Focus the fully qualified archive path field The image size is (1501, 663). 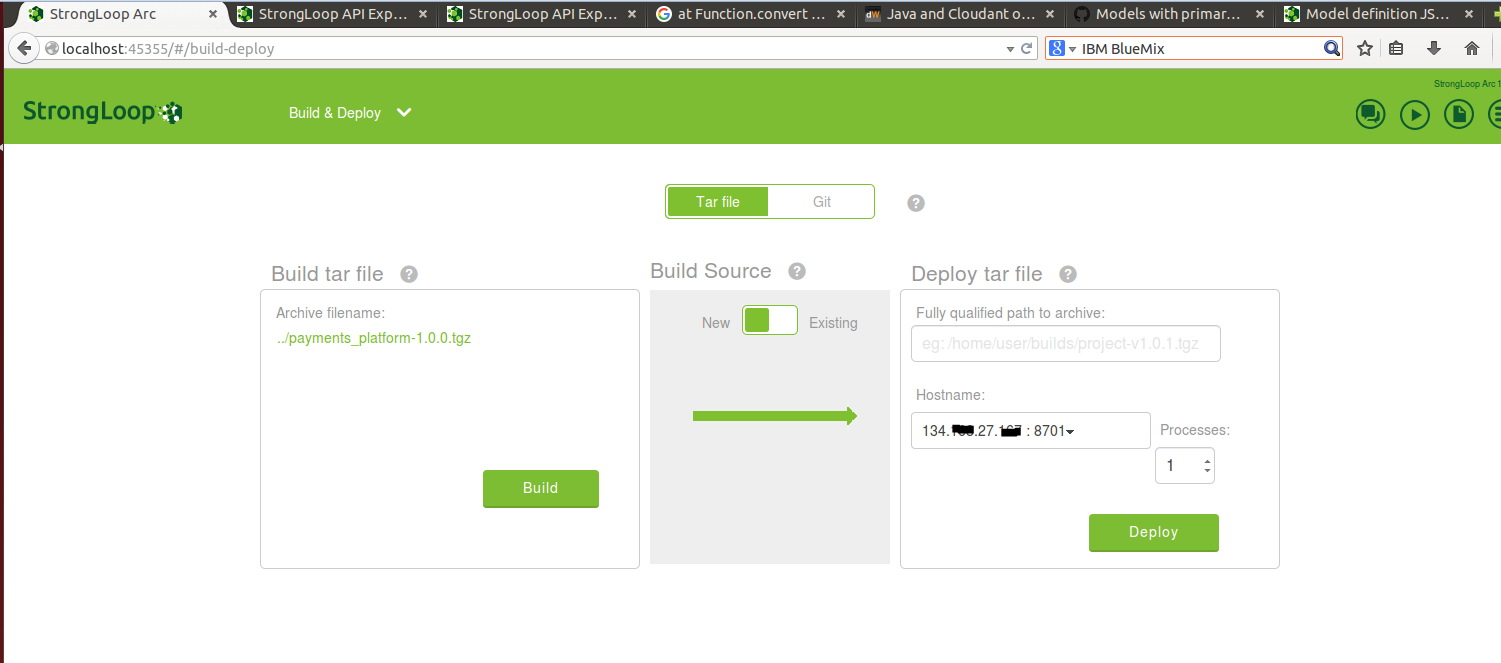coord(1066,343)
